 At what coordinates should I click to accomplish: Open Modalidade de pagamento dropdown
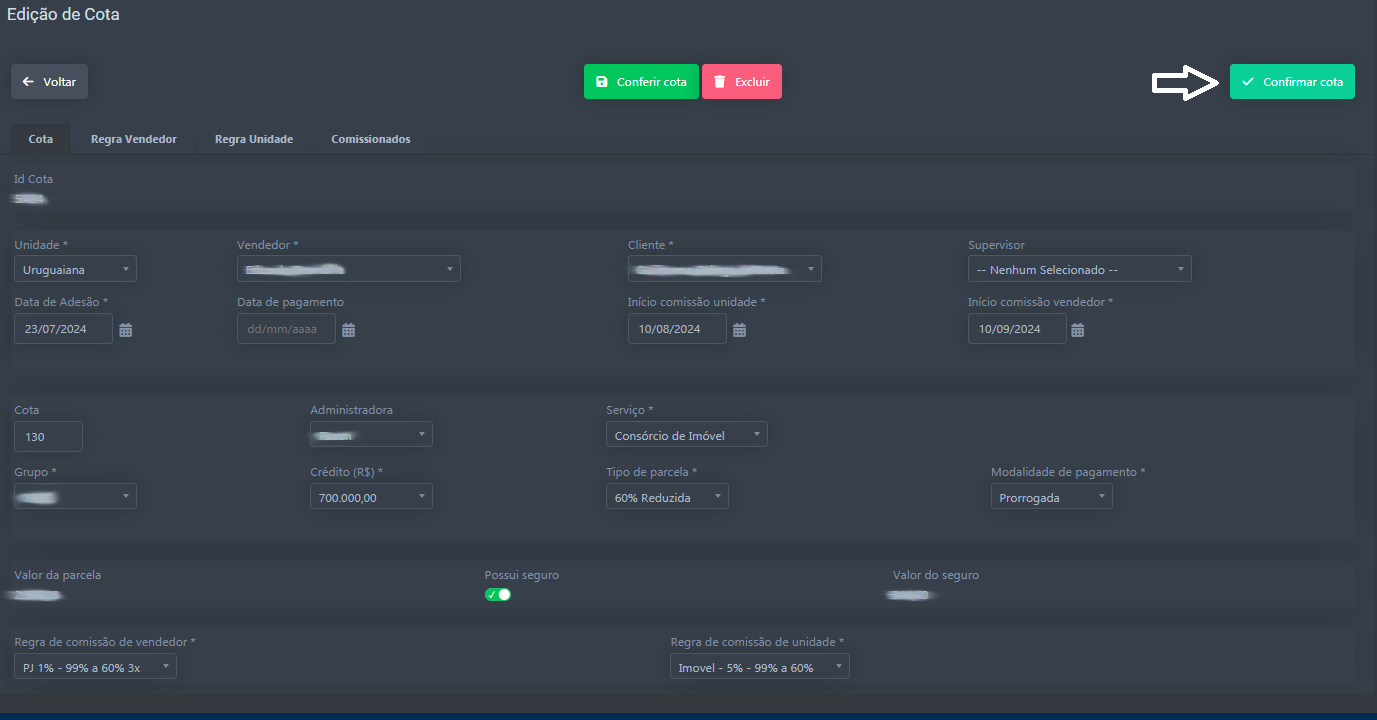pos(1051,497)
